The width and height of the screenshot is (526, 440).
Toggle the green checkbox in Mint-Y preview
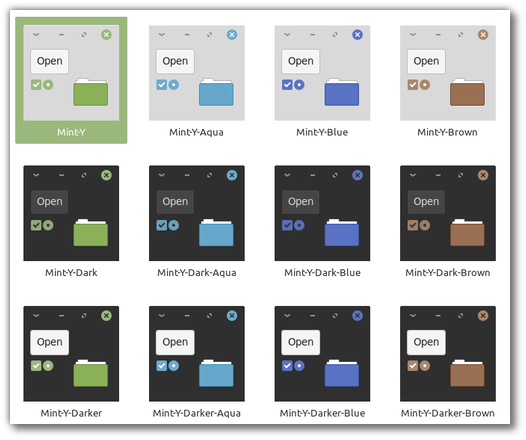point(36,85)
